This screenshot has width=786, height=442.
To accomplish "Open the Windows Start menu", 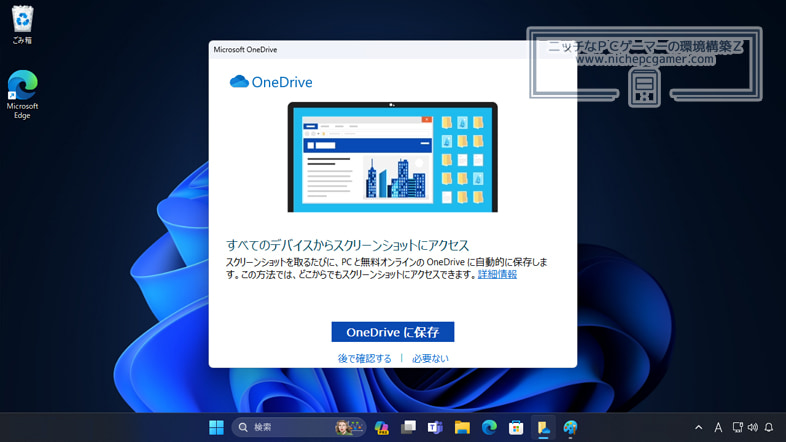I will [x=217, y=427].
